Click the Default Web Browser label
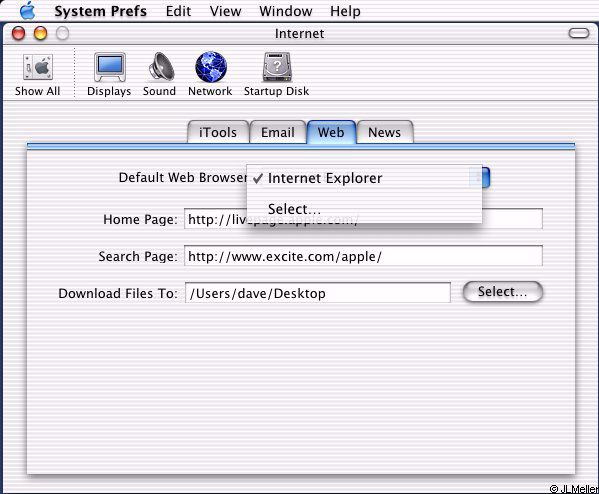The height and width of the screenshot is (494, 599). [x=183, y=178]
